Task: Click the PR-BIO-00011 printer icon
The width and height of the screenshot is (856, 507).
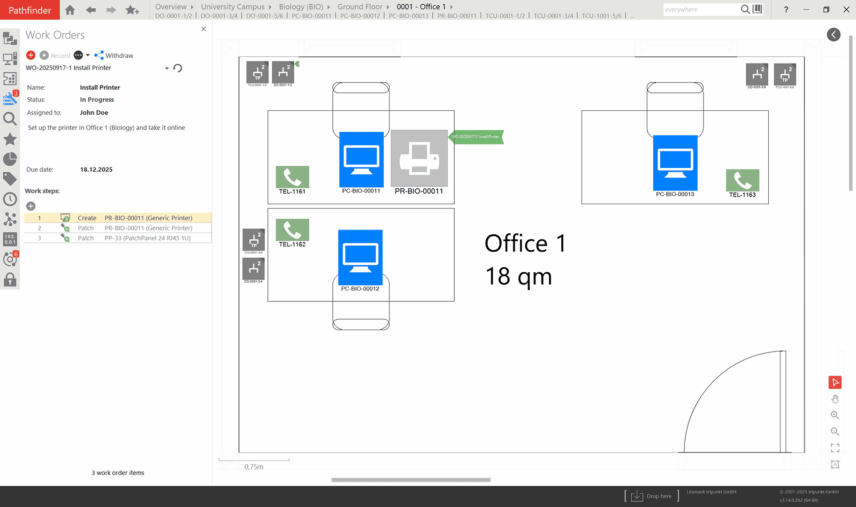Action: coord(419,157)
